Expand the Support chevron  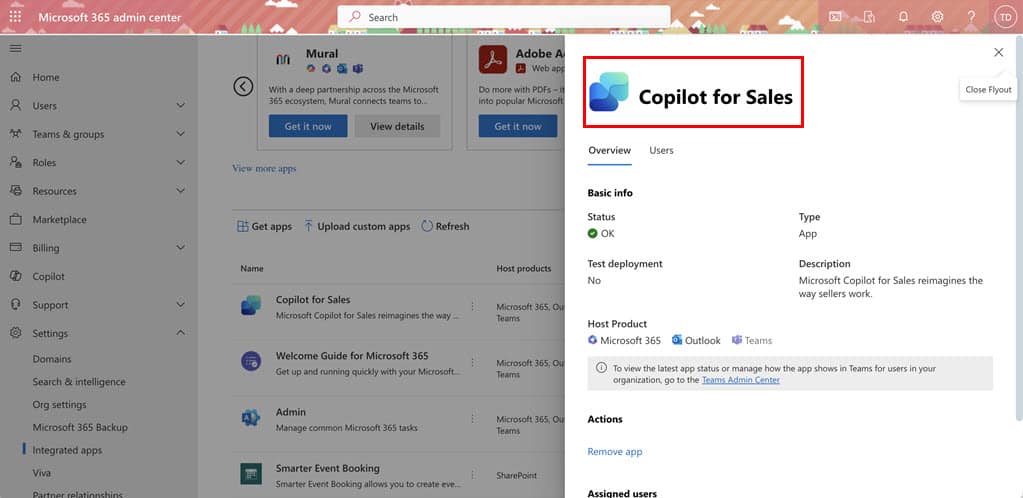pos(181,304)
